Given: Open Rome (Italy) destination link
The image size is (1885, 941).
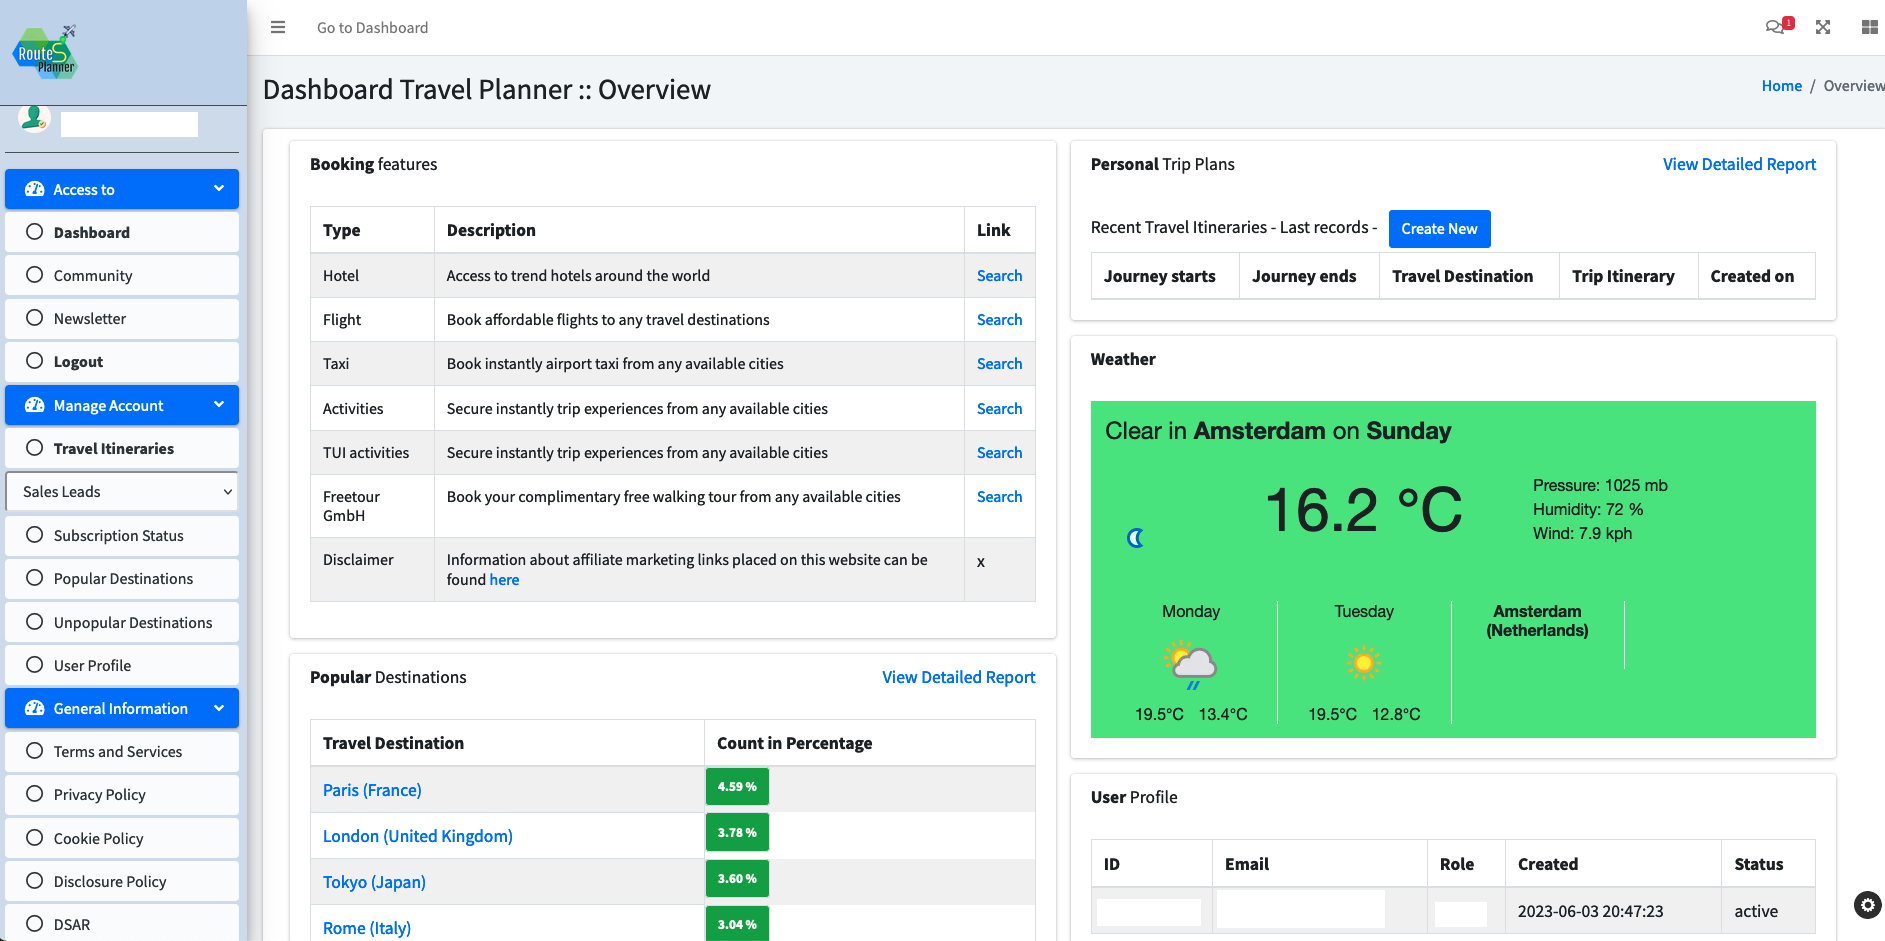Looking at the screenshot, I should [366, 928].
